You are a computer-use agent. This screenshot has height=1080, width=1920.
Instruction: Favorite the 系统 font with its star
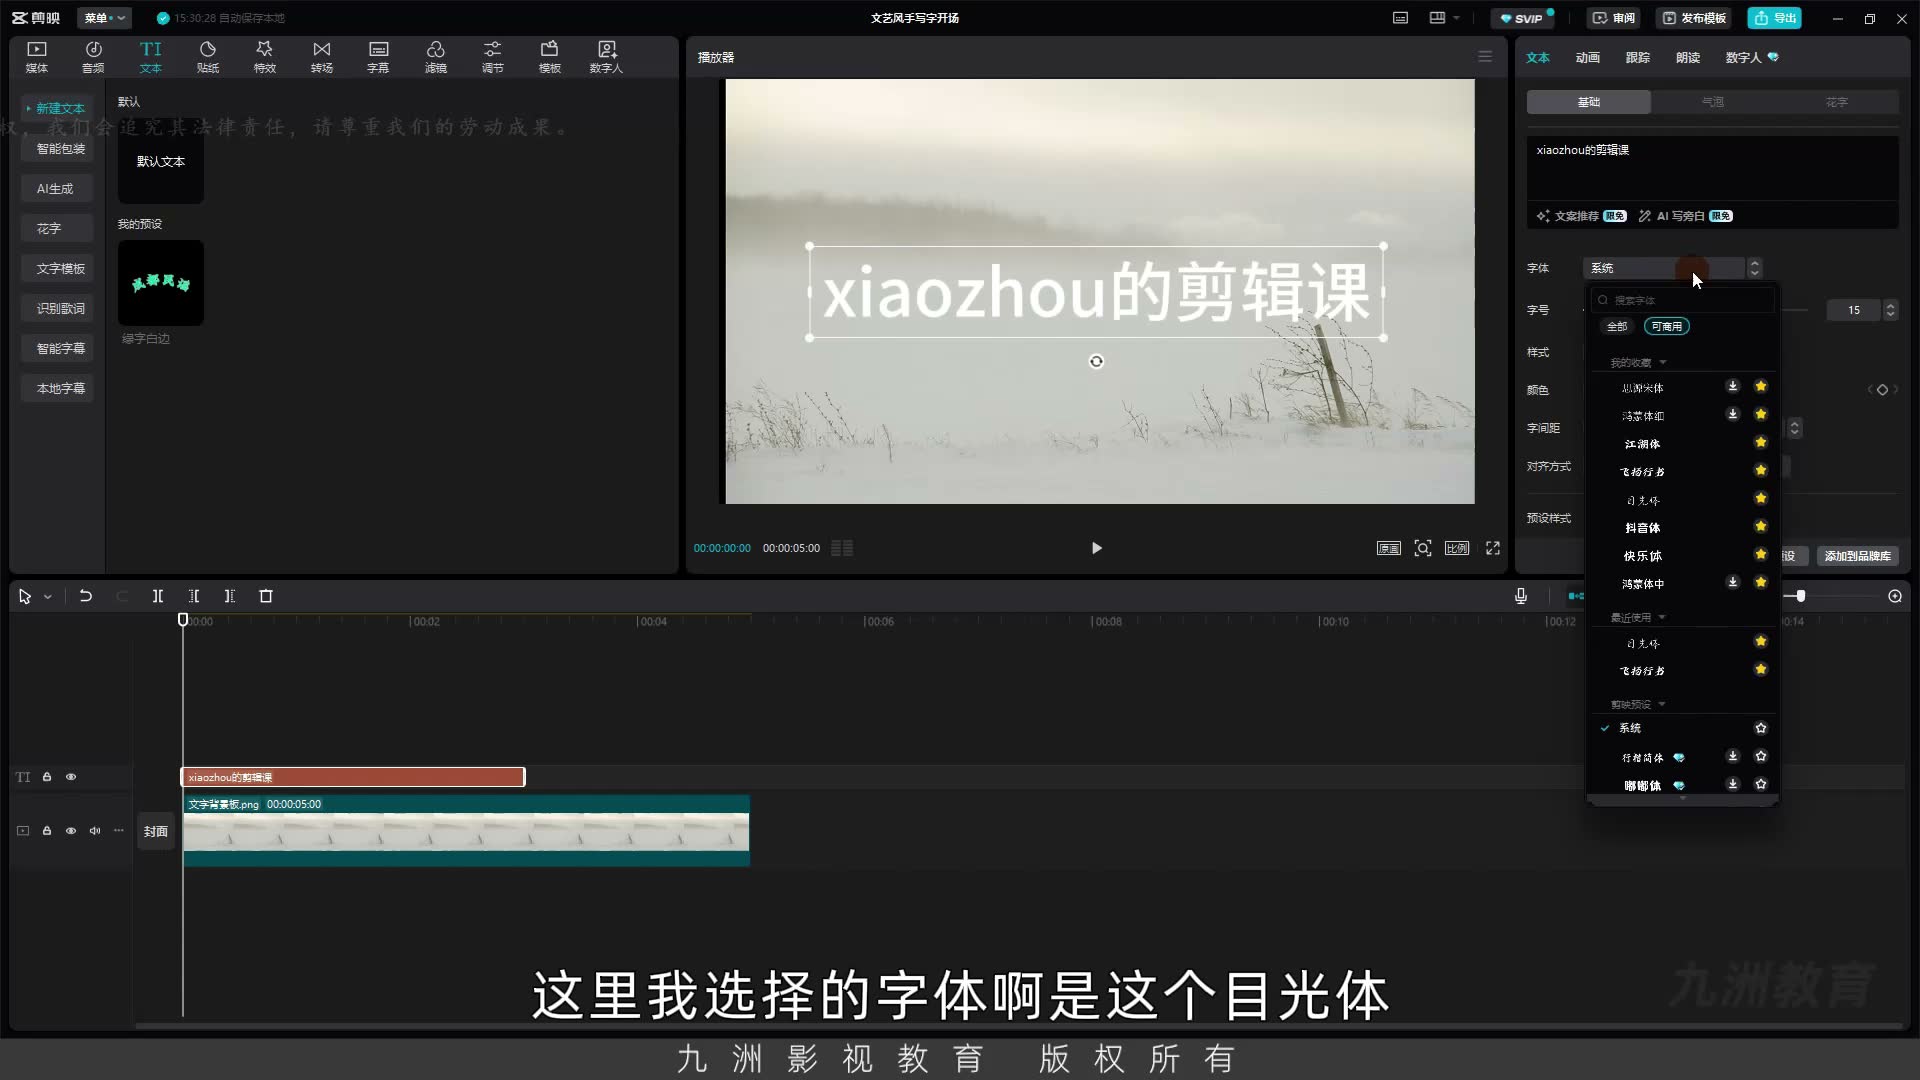point(1761,728)
